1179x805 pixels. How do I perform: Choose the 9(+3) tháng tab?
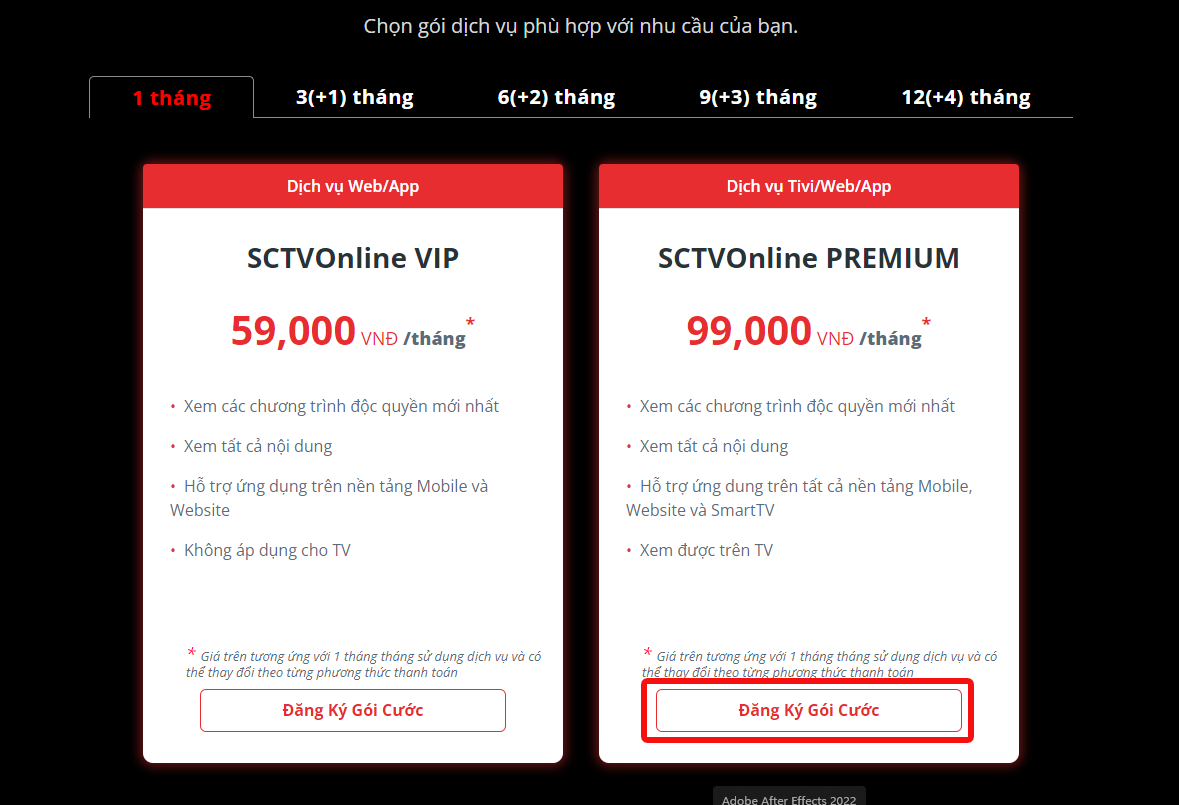(758, 98)
